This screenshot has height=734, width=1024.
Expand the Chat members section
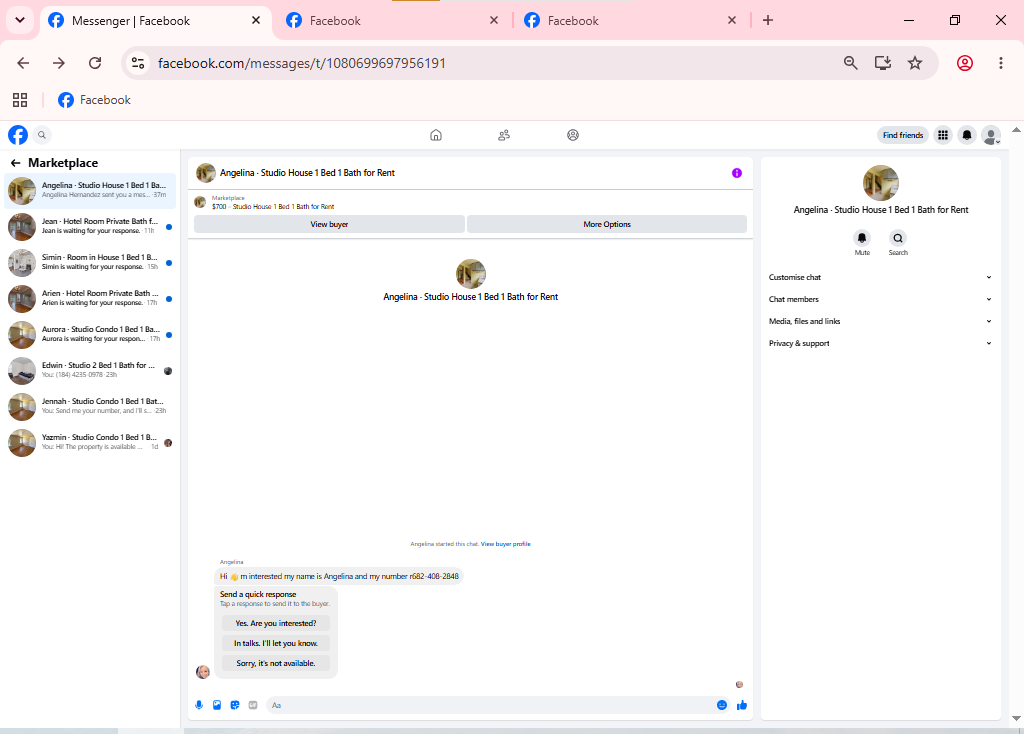[880, 299]
